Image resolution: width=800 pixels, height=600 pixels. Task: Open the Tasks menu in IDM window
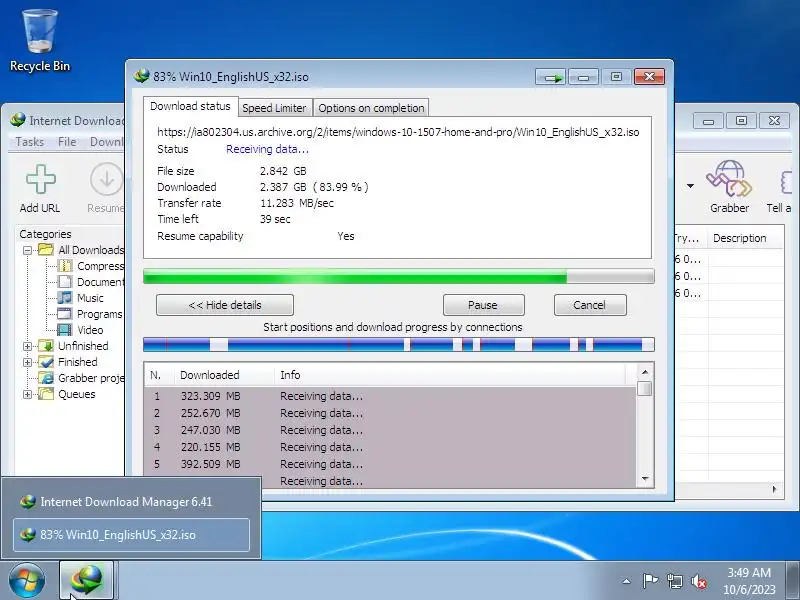coord(30,142)
